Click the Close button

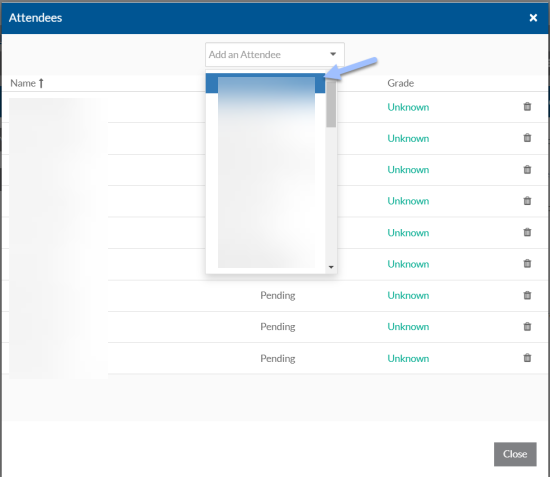tap(515, 454)
